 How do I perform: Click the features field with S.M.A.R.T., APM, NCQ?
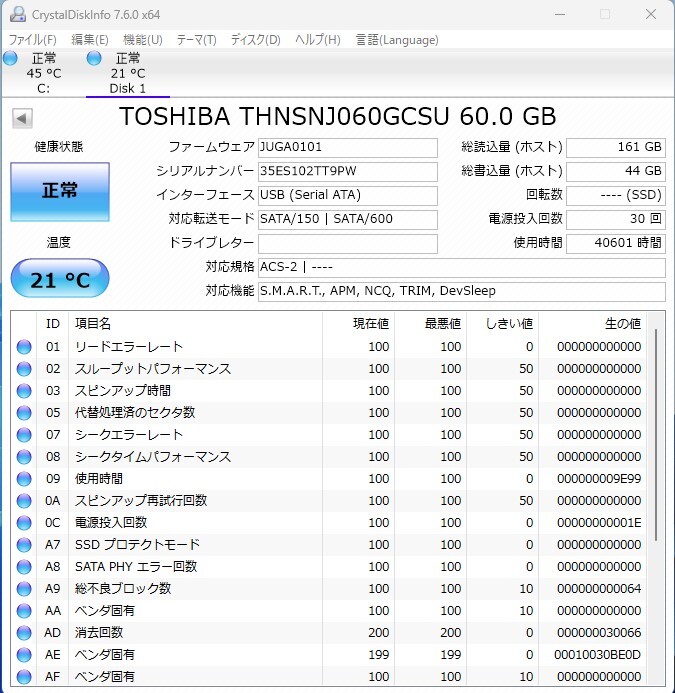click(461, 291)
